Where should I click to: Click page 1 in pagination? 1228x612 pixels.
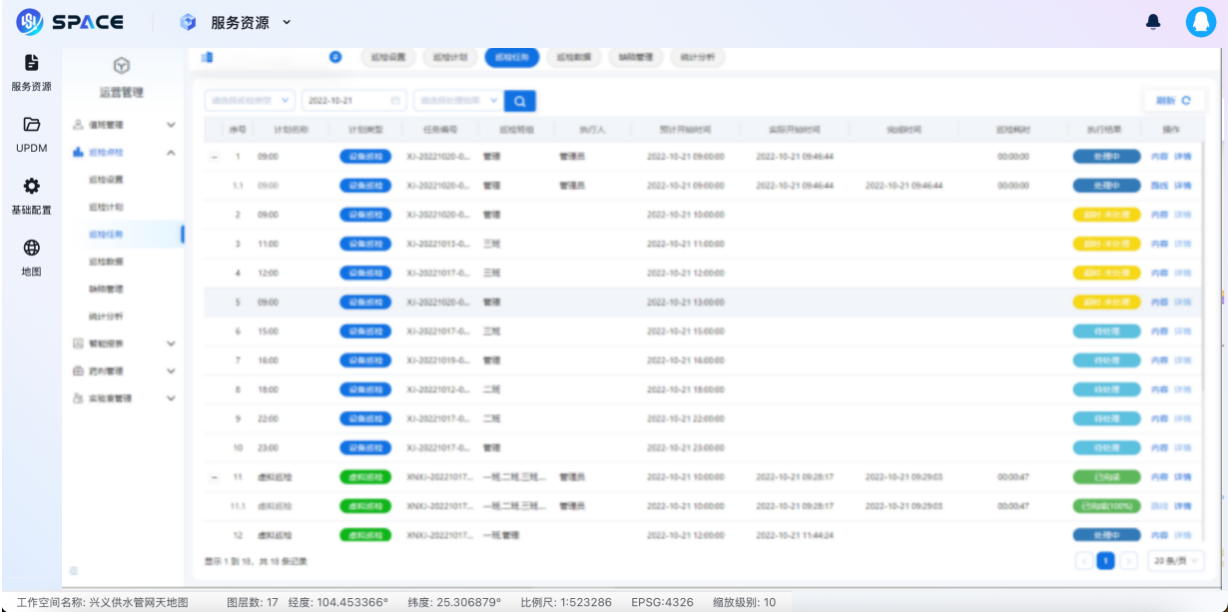click(x=1105, y=561)
